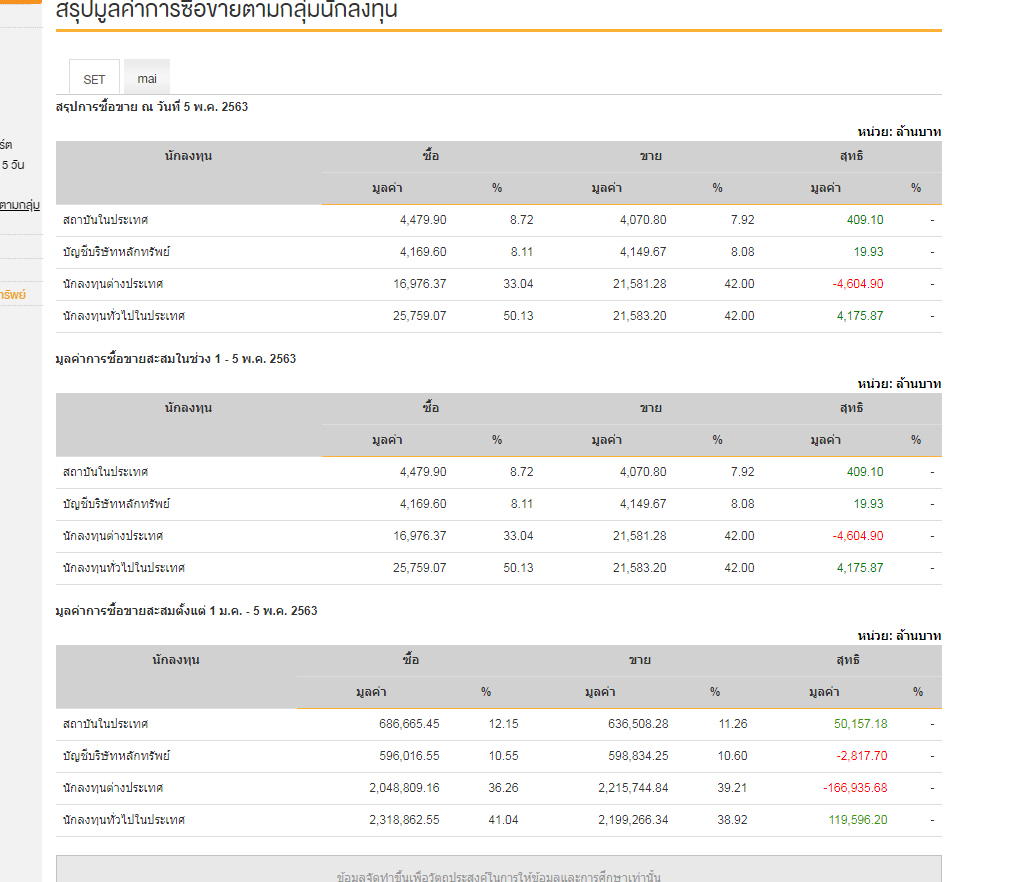Click buy value 686,665.45

tap(409, 723)
